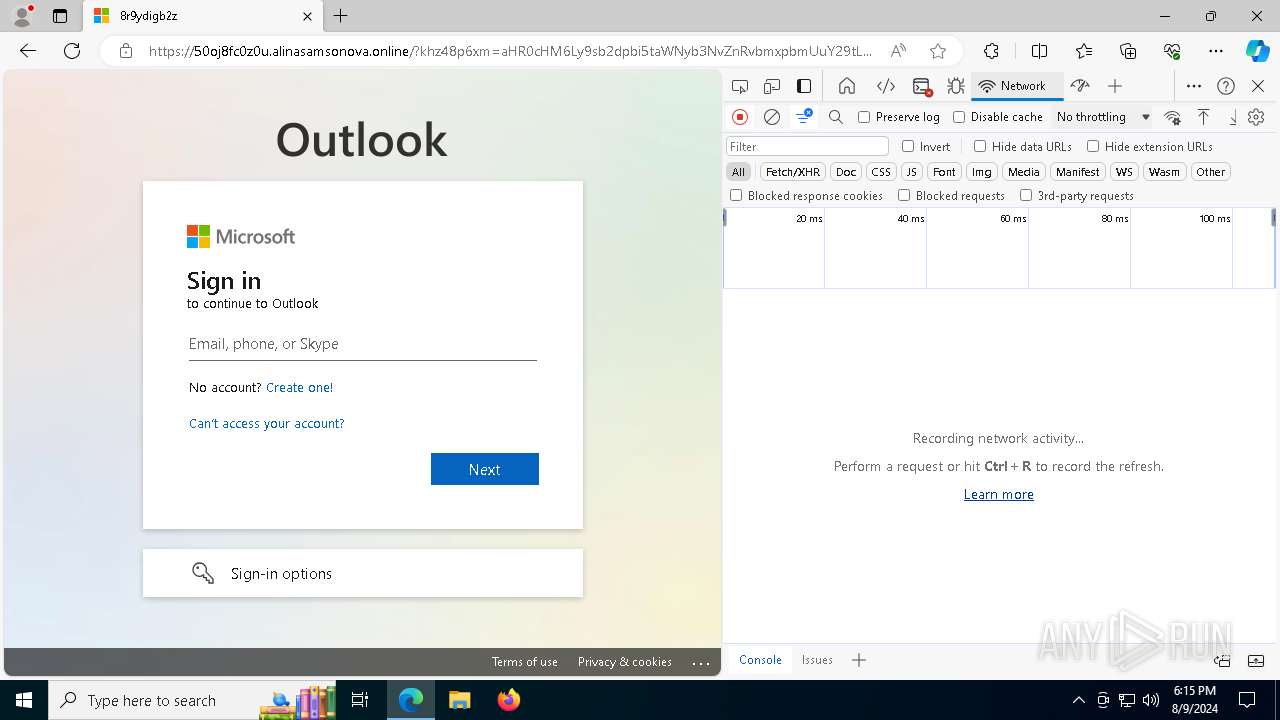Open Terms of use footer link

pyautogui.click(x=525, y=662)
